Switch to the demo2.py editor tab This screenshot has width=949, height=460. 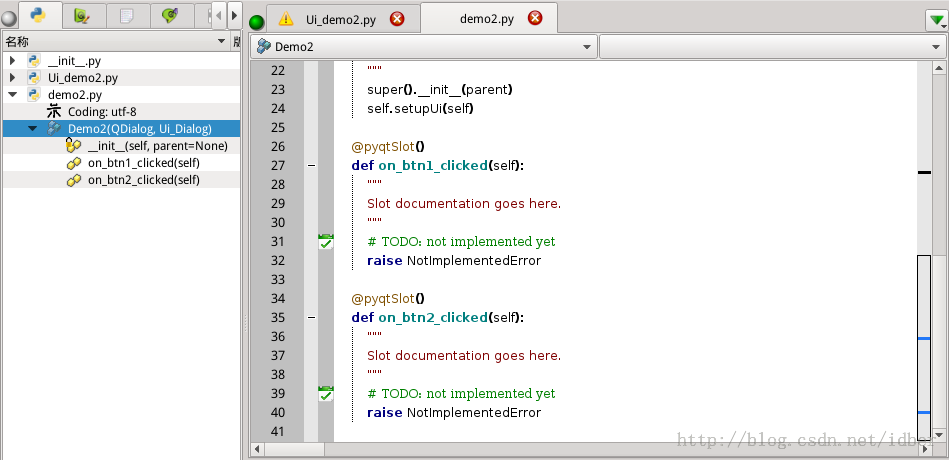pos(487,18)
